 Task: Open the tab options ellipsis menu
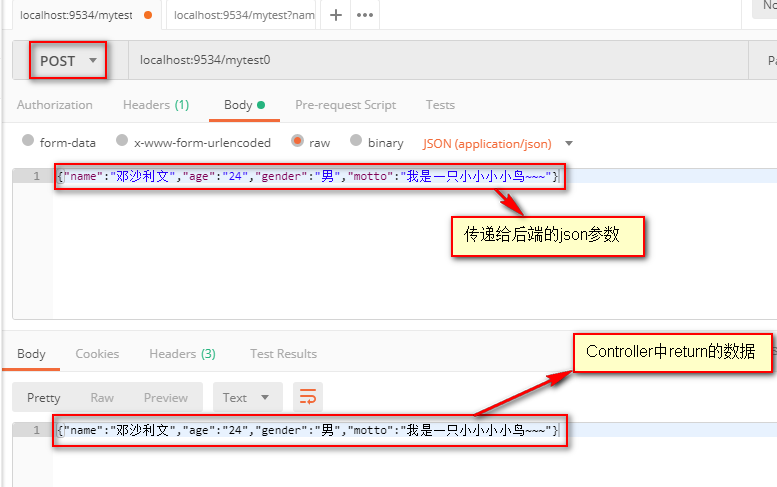365,15
